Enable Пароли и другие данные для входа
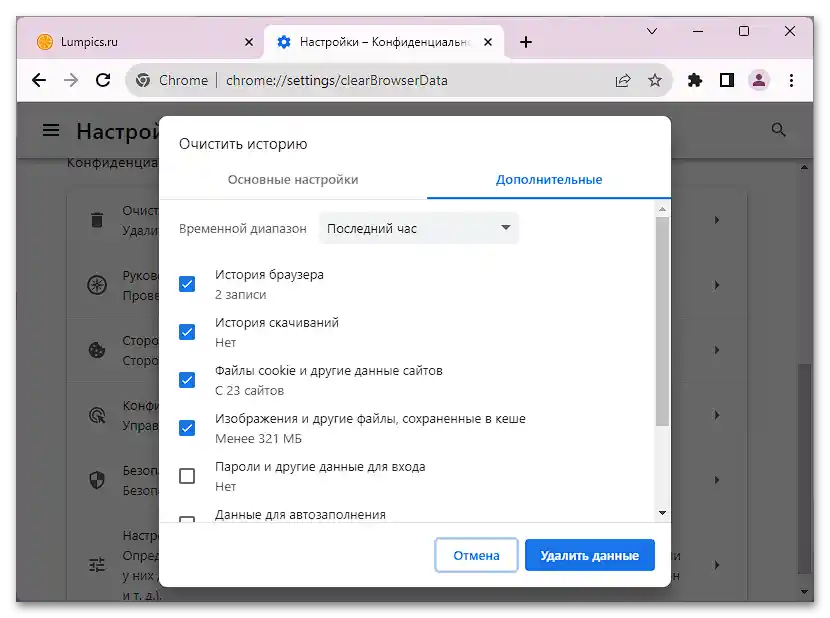830x618 pixels. 186,475
